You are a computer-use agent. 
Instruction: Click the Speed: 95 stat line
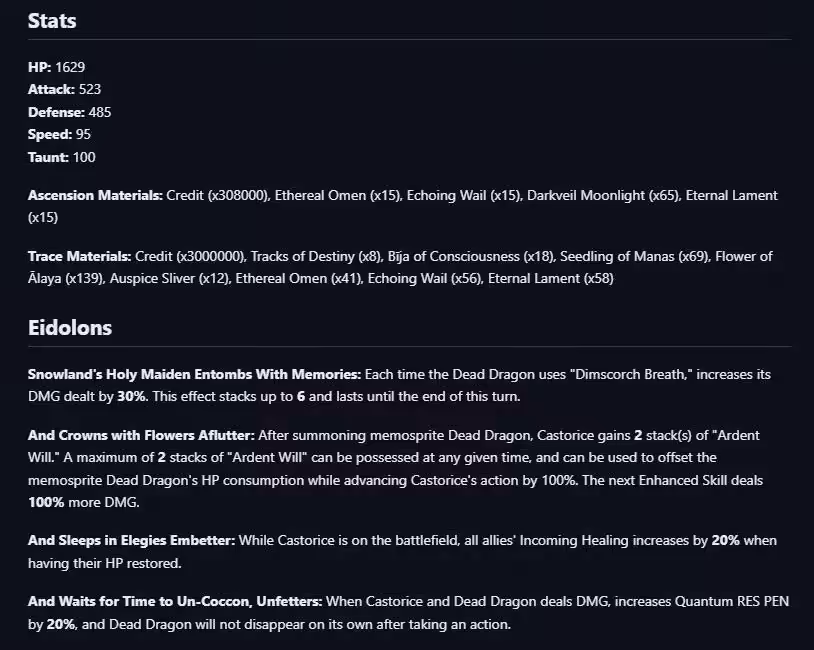pyautogui.click(x=59, y=134)
